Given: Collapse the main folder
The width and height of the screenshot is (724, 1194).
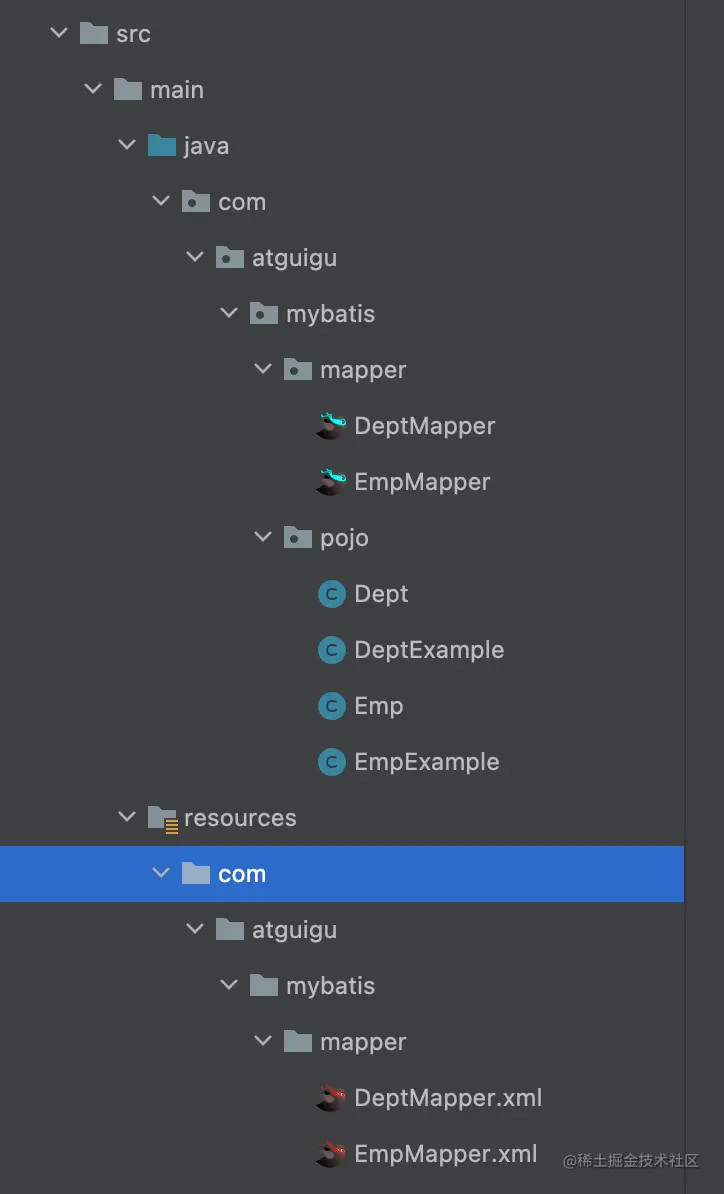Looking at the screenshot, I should coord(92,89).
